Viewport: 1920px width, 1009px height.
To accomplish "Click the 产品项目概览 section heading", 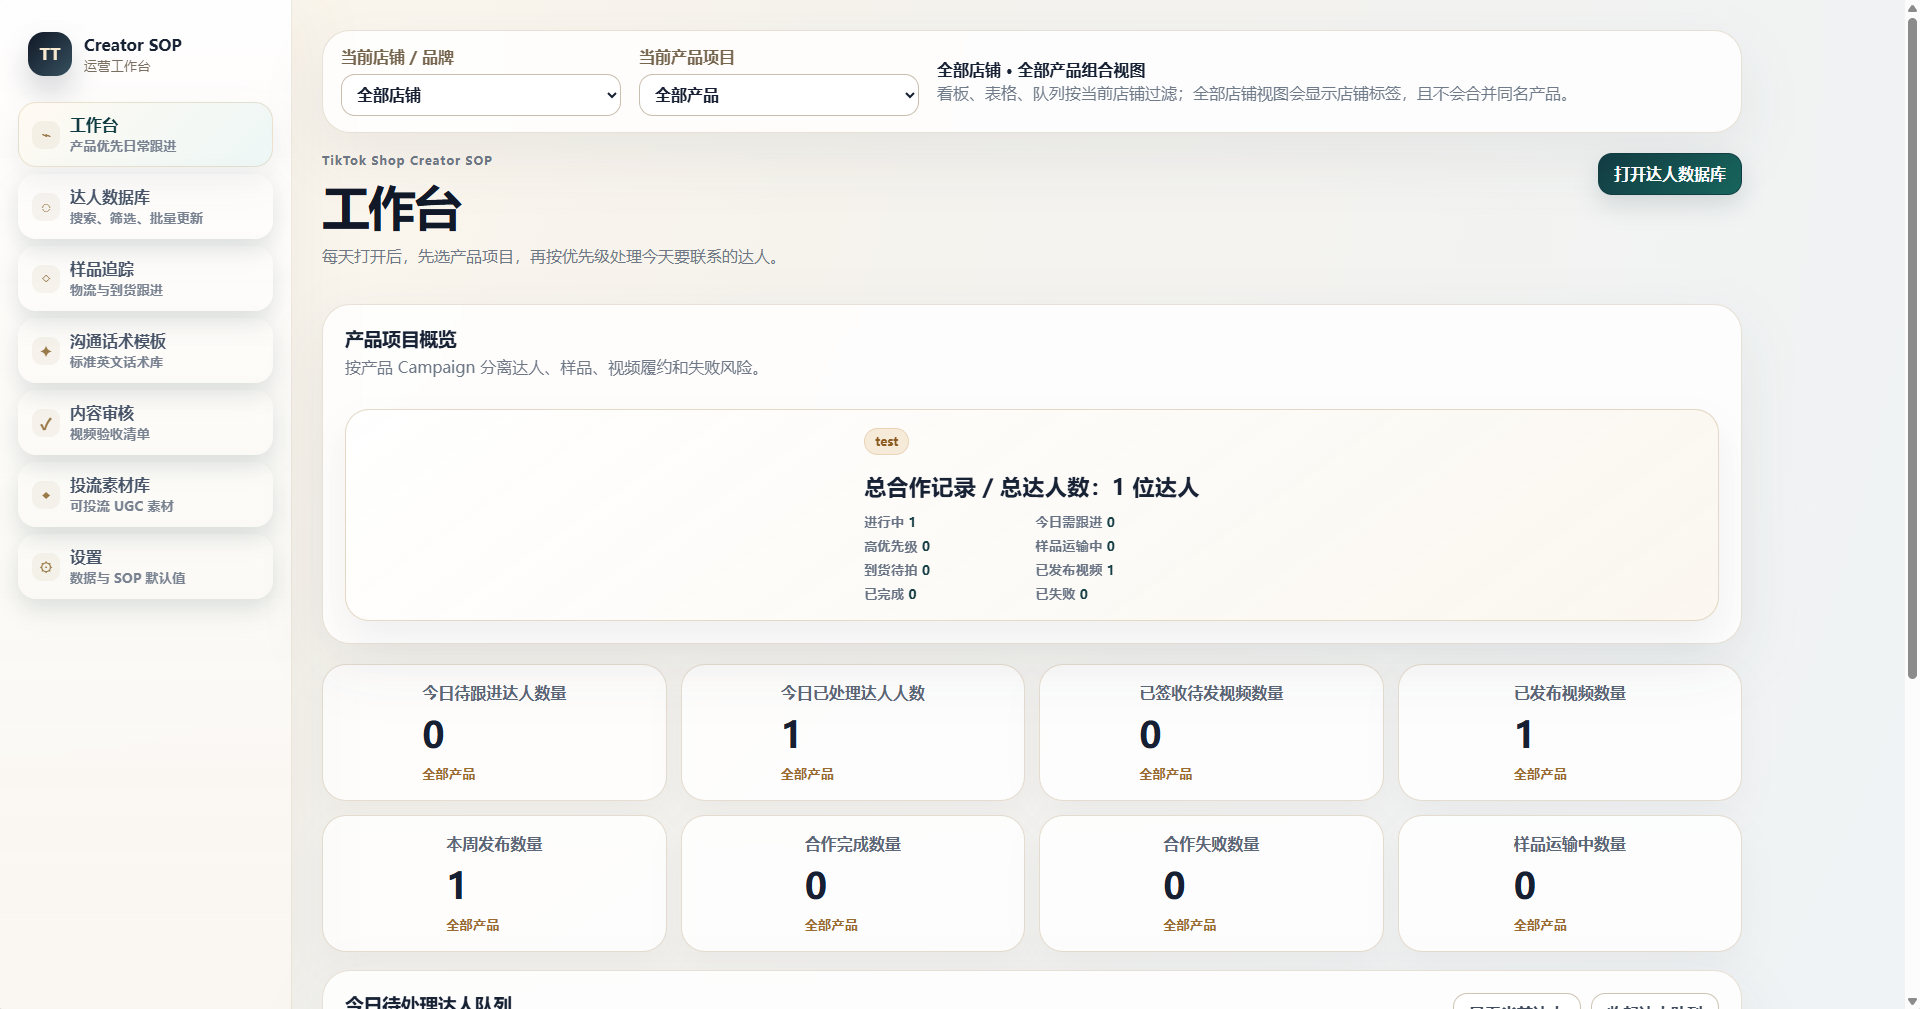I will [401, 340].
